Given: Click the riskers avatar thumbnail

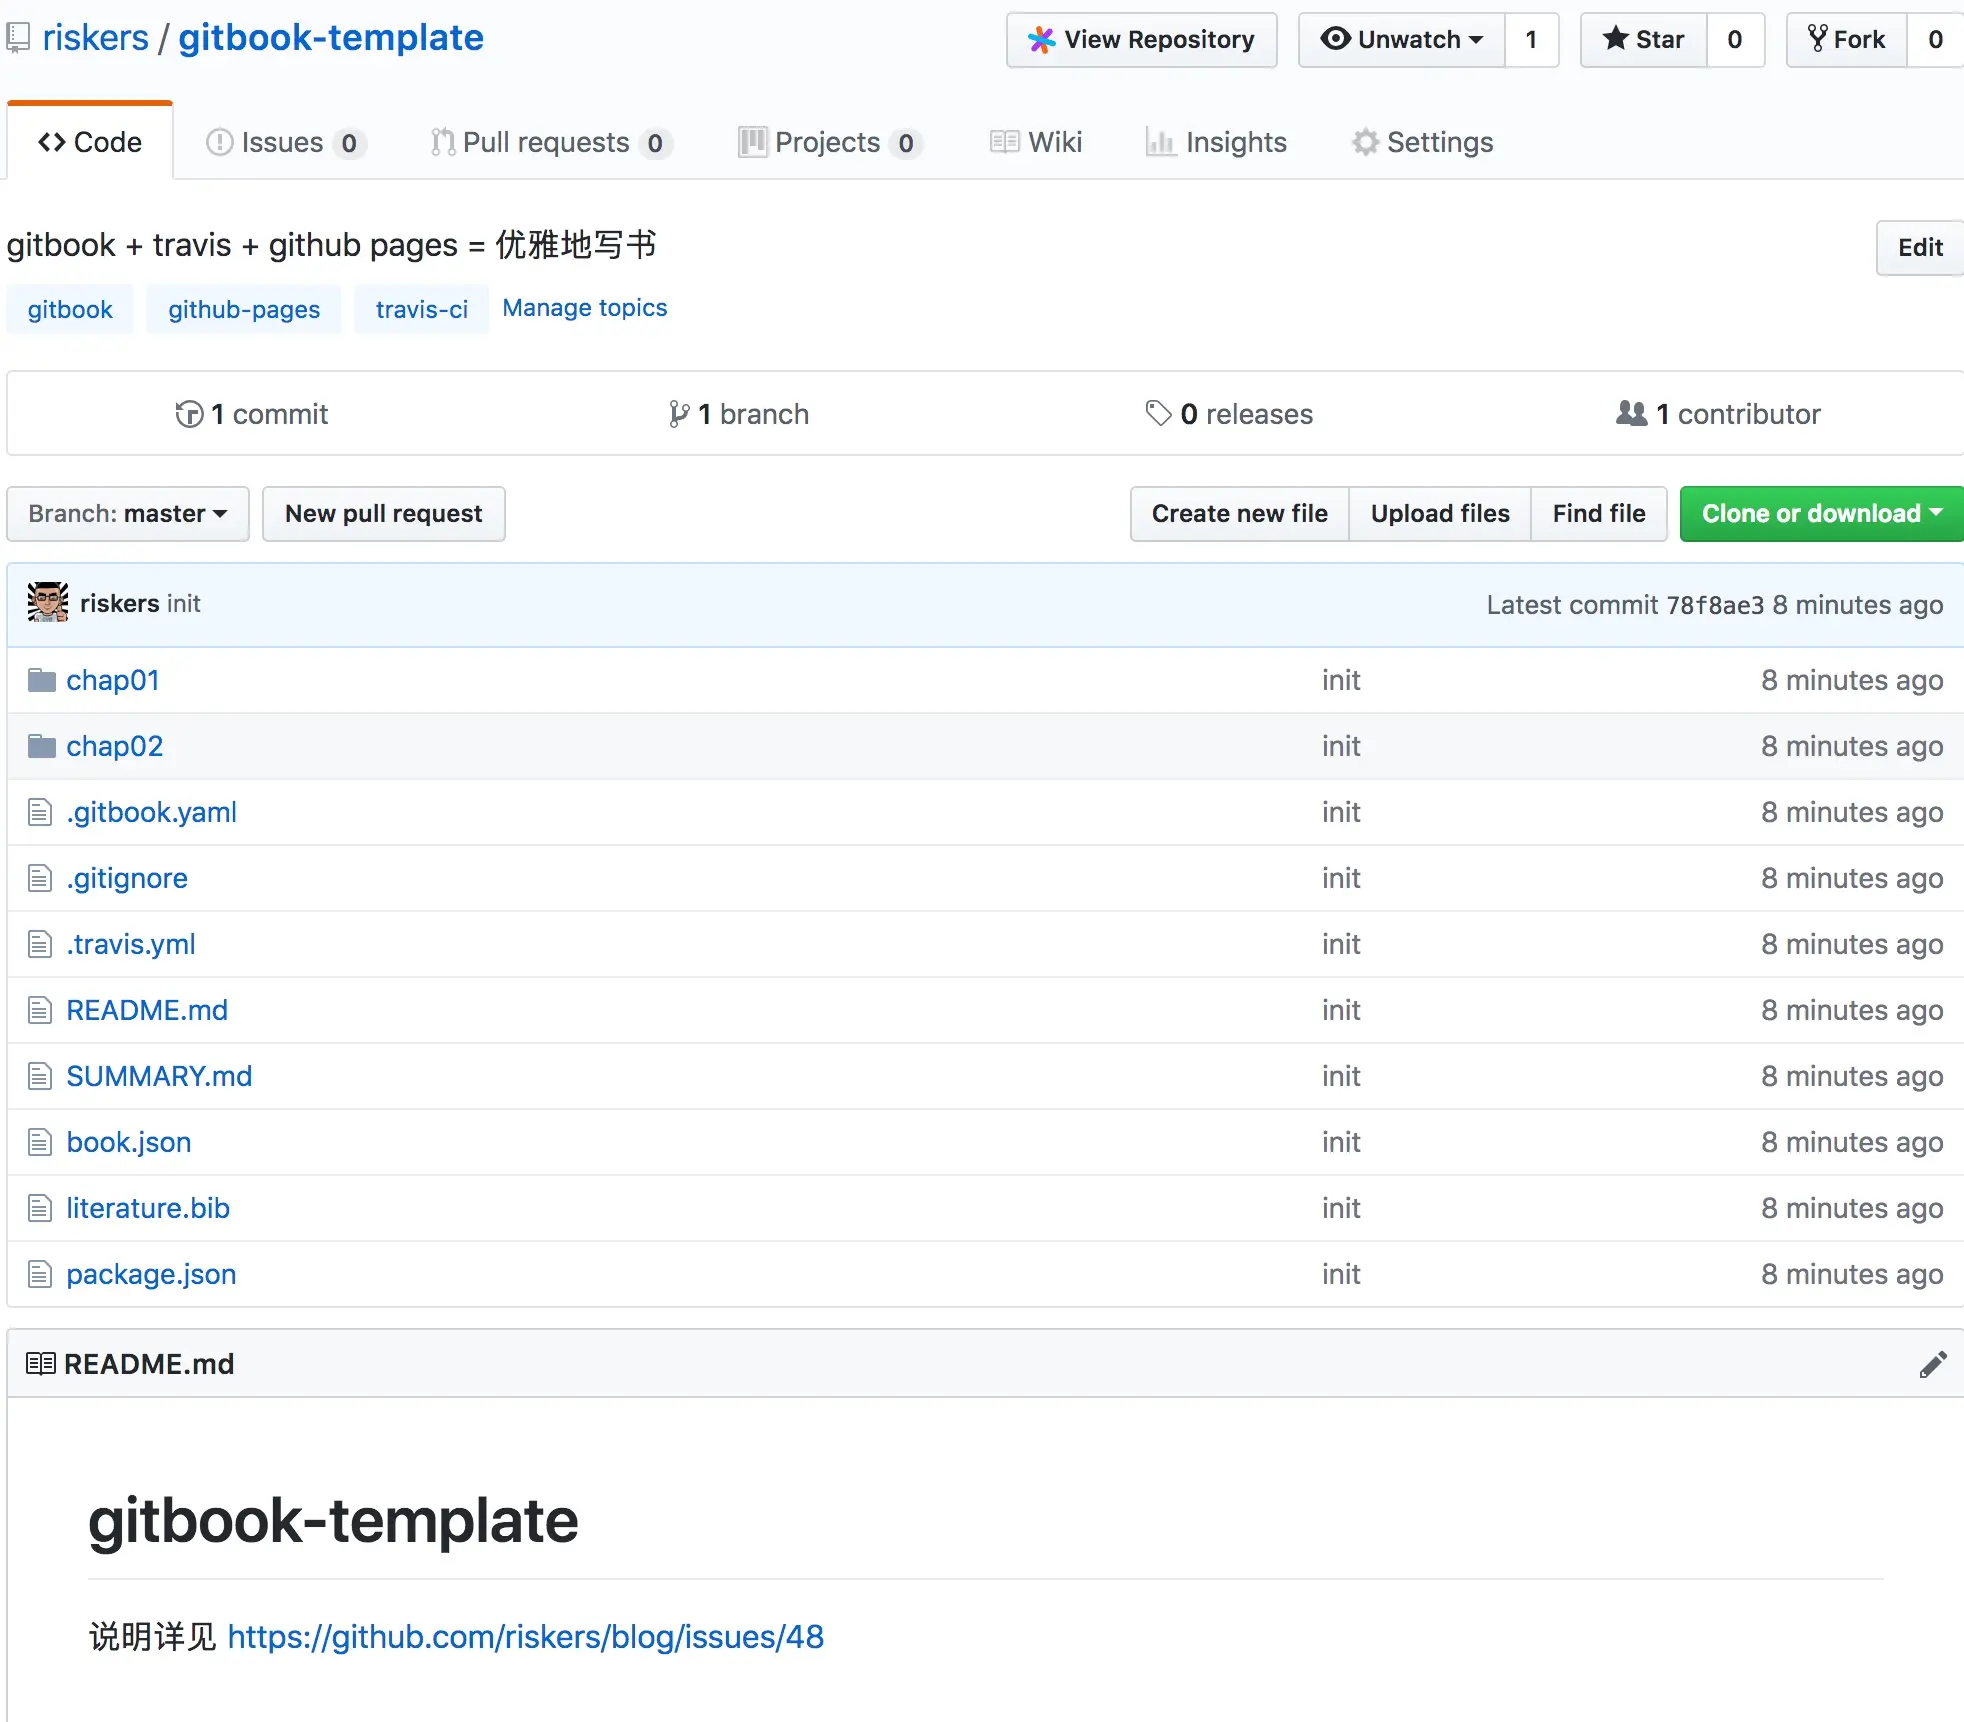Looking at the screenshot, I should (x=47, y=603).
